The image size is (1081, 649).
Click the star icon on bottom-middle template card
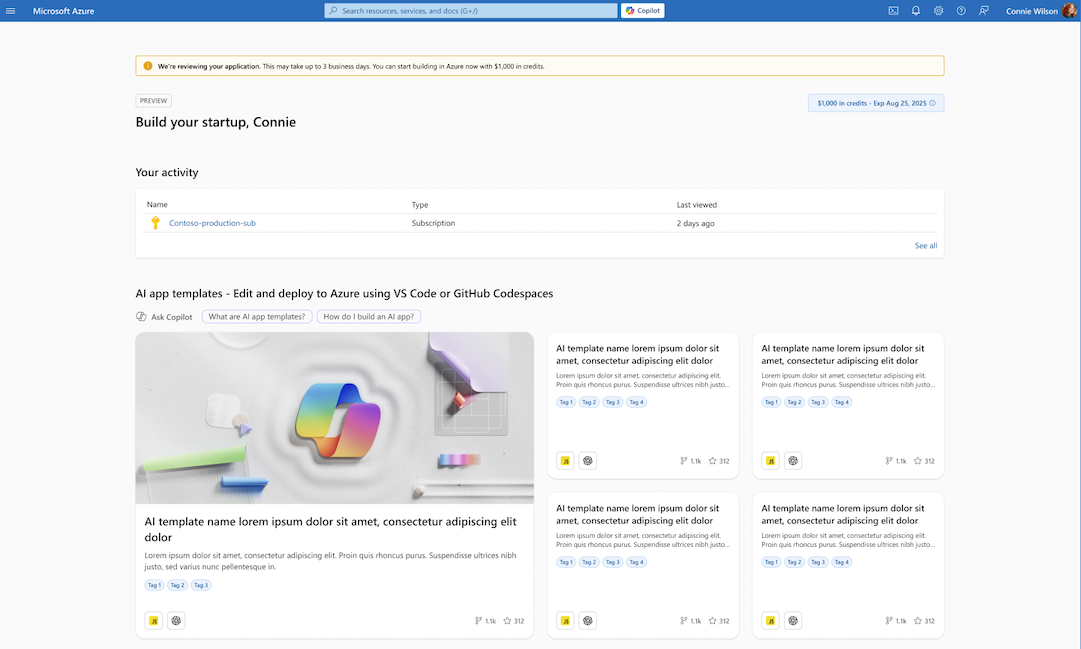click(x=713, y=621)
